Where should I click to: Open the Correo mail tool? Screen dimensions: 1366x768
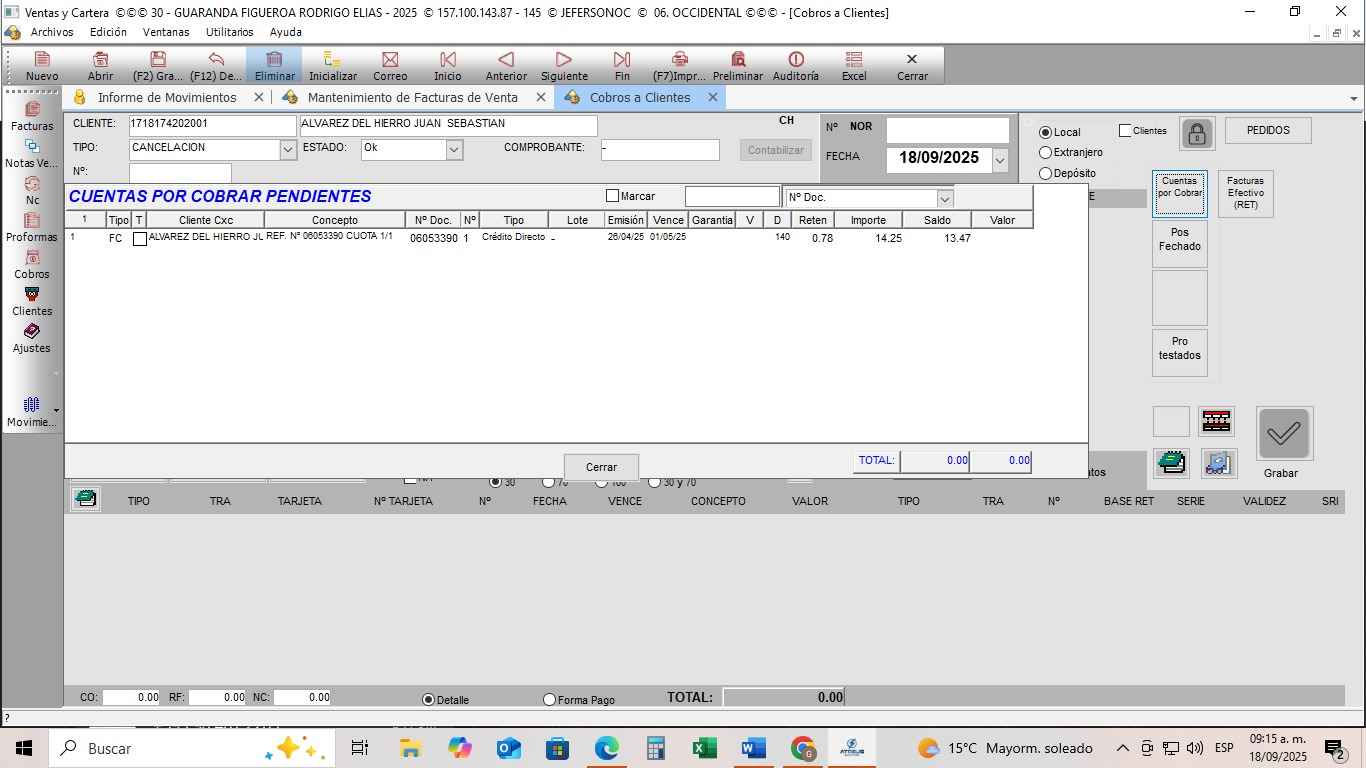click(390, 61)
